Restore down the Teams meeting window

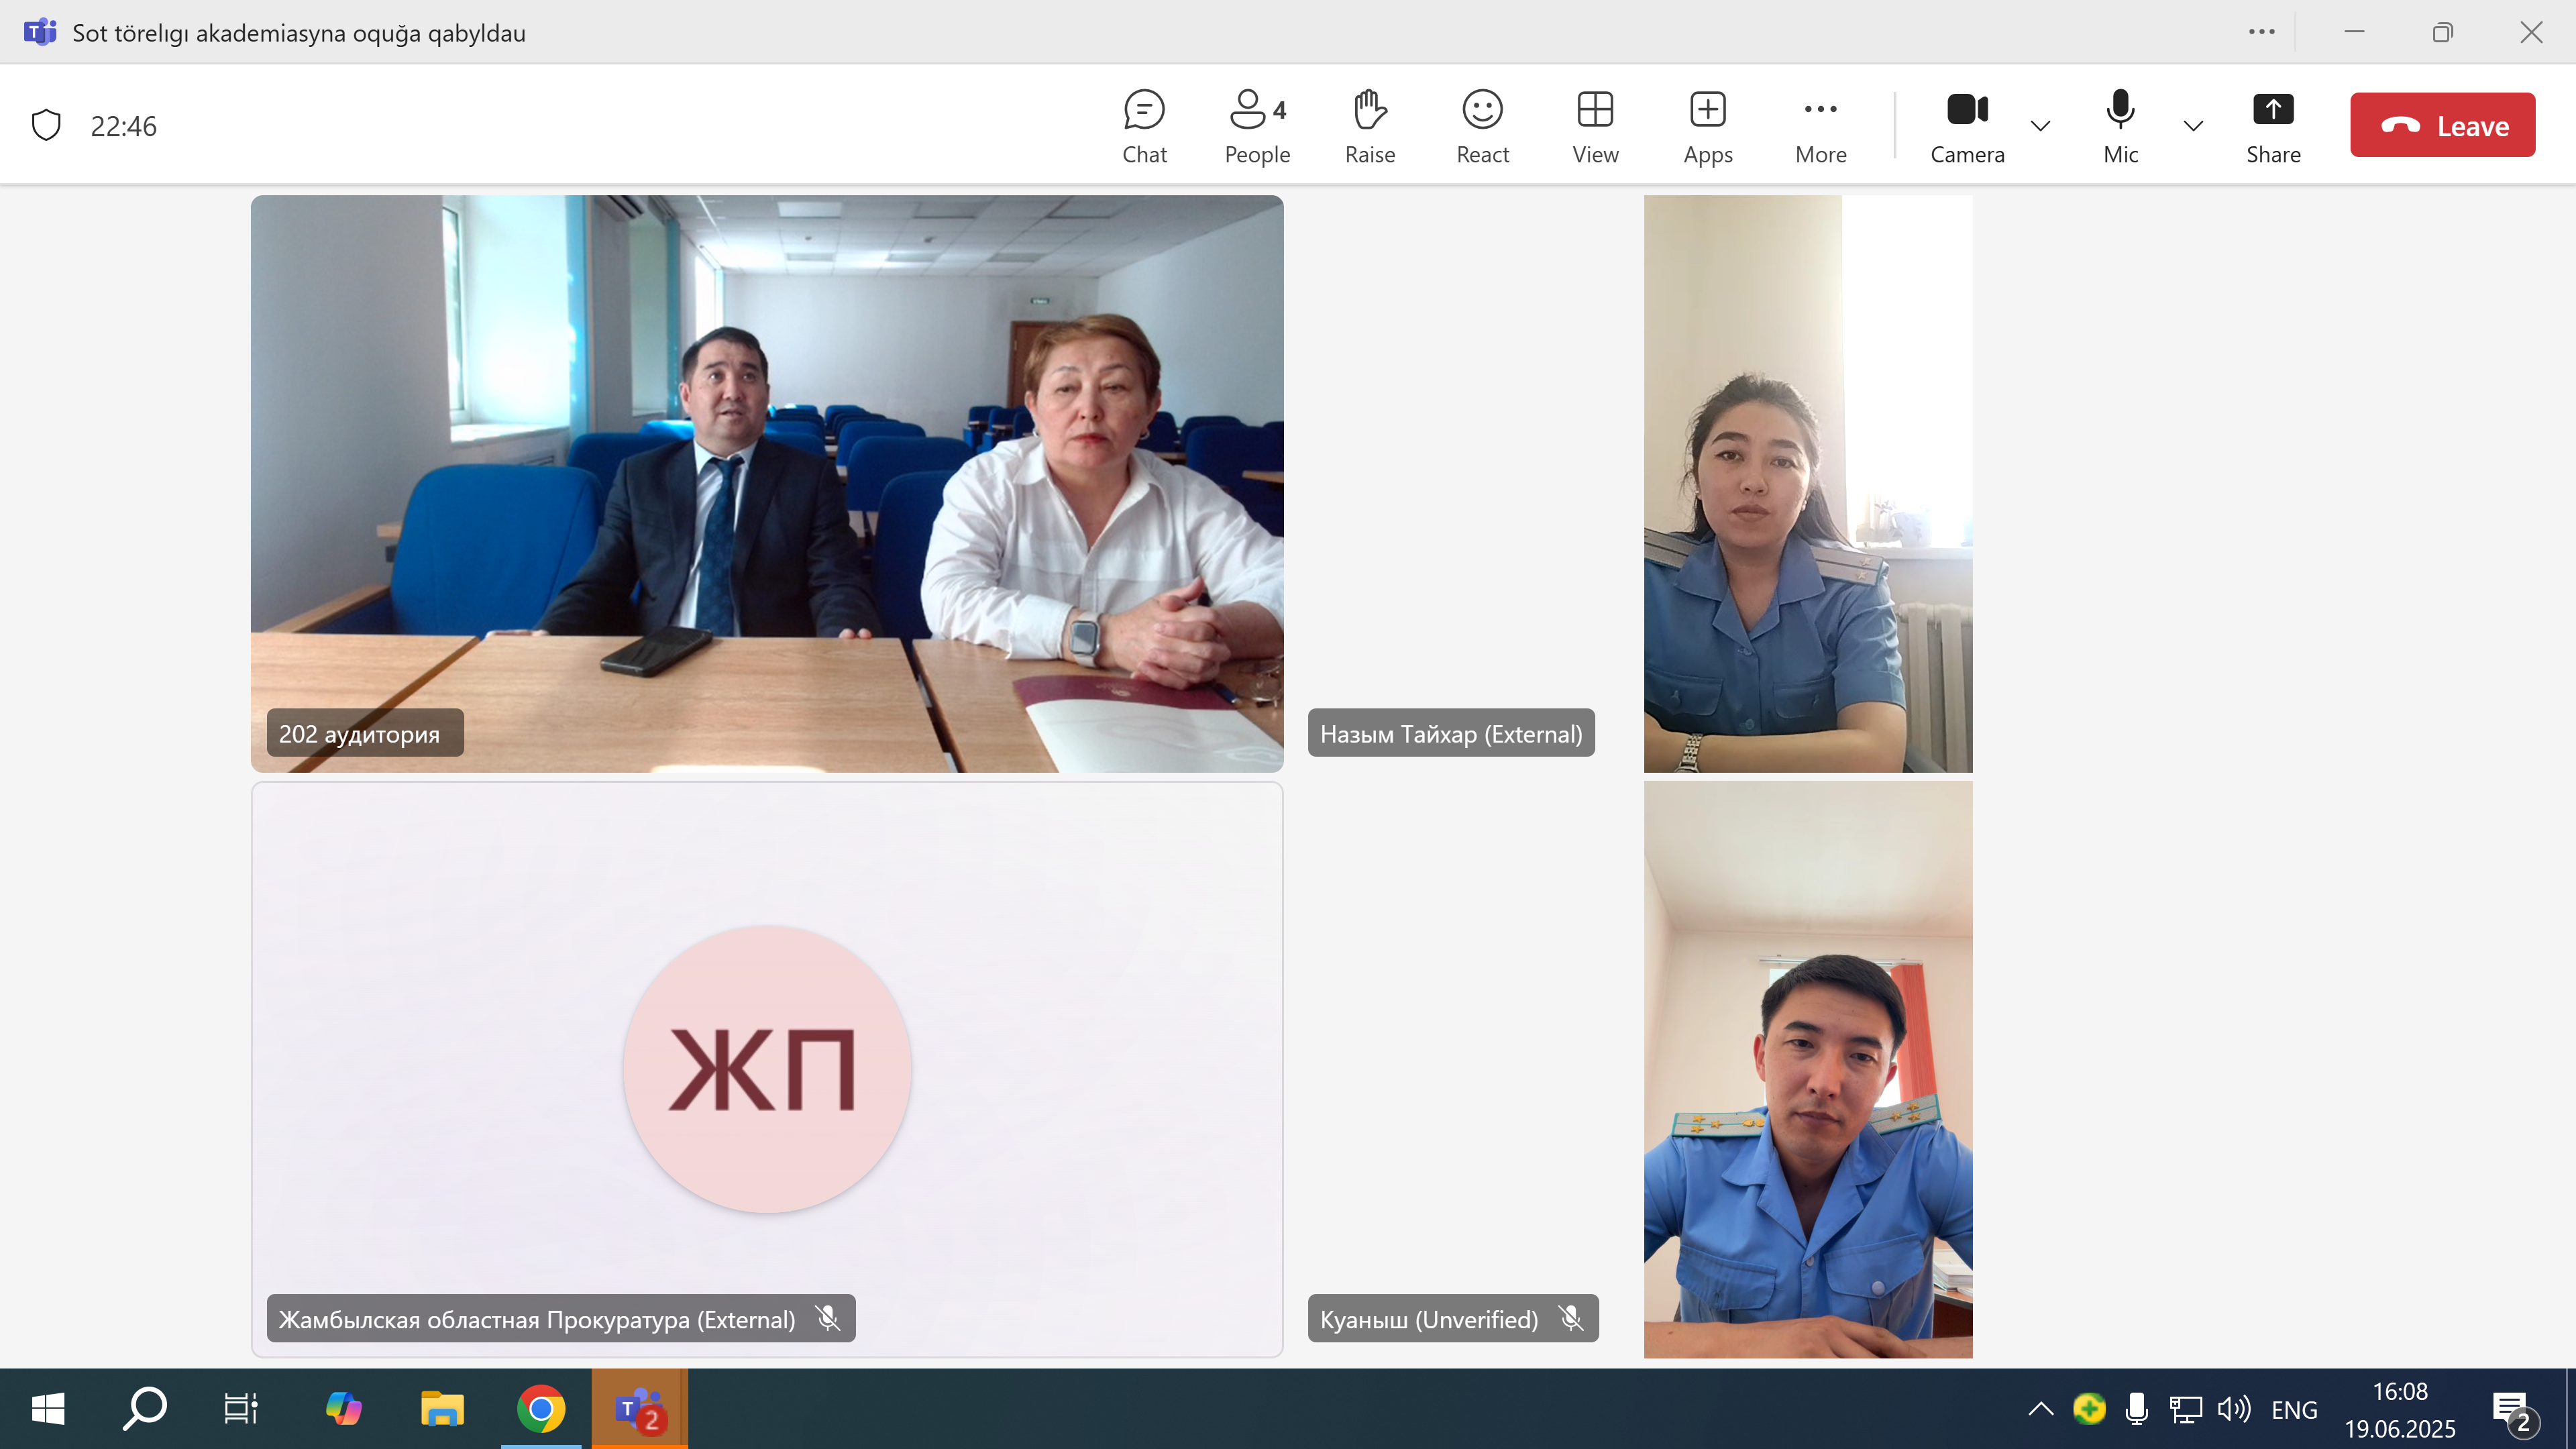(x=2443, y=32)
